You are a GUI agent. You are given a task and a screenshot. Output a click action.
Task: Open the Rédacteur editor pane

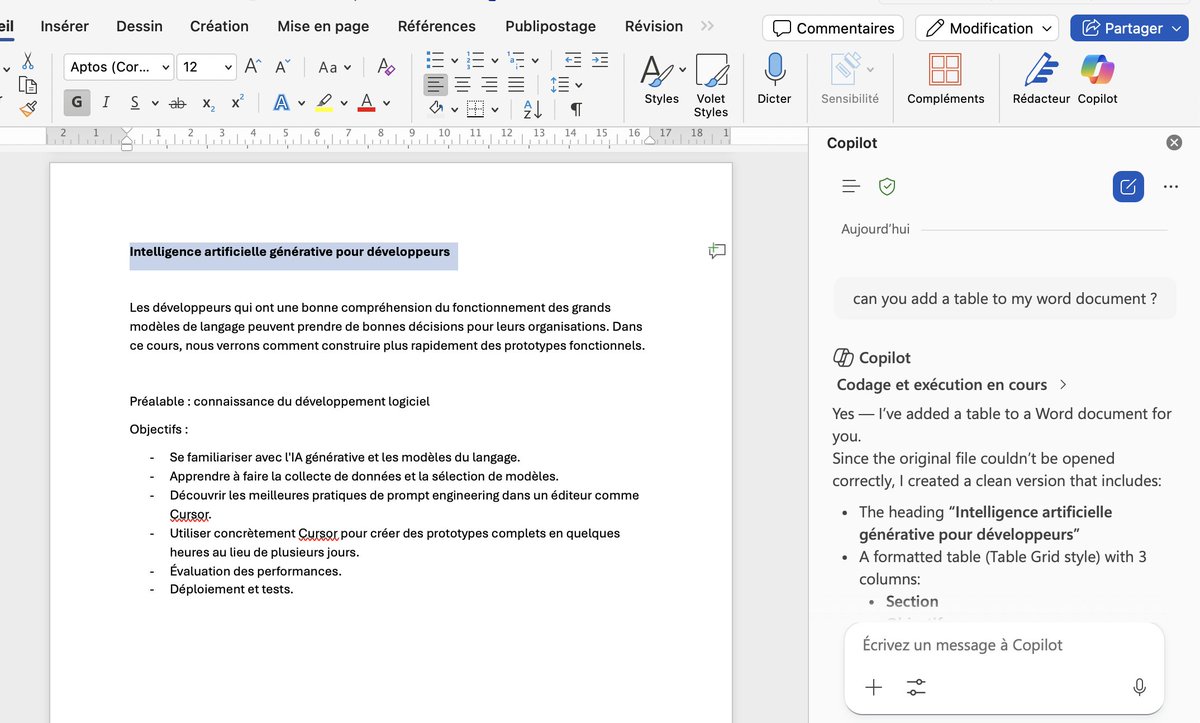[1041, 79]
